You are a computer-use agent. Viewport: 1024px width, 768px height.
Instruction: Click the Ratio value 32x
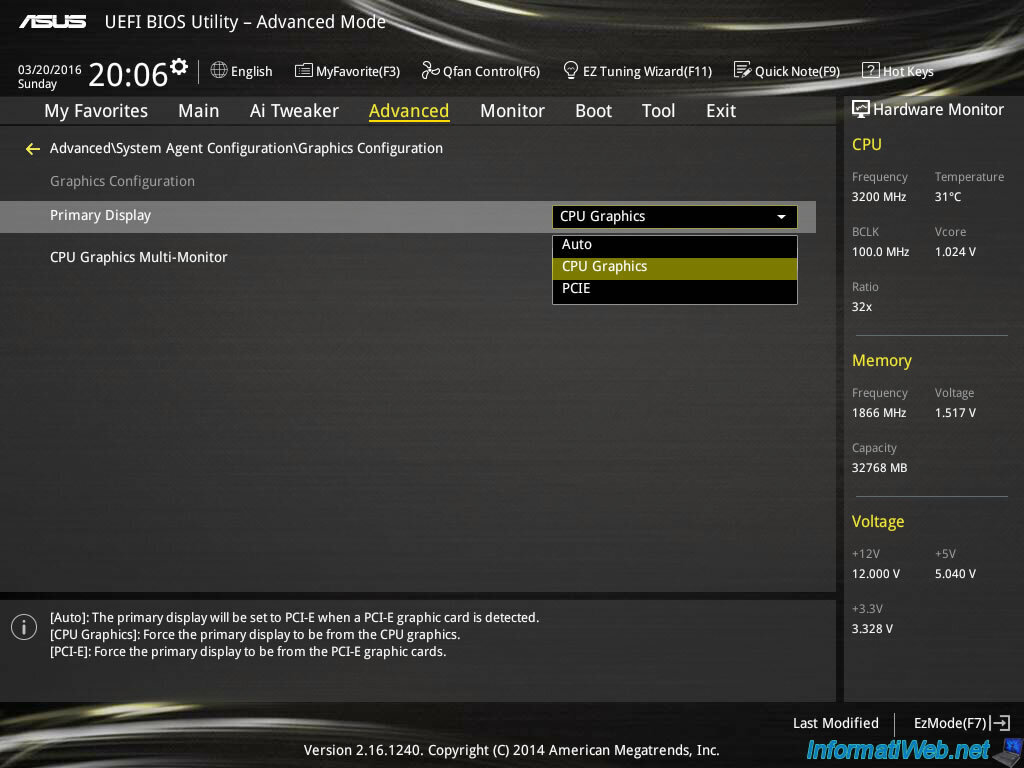click(x=861, y=307)
